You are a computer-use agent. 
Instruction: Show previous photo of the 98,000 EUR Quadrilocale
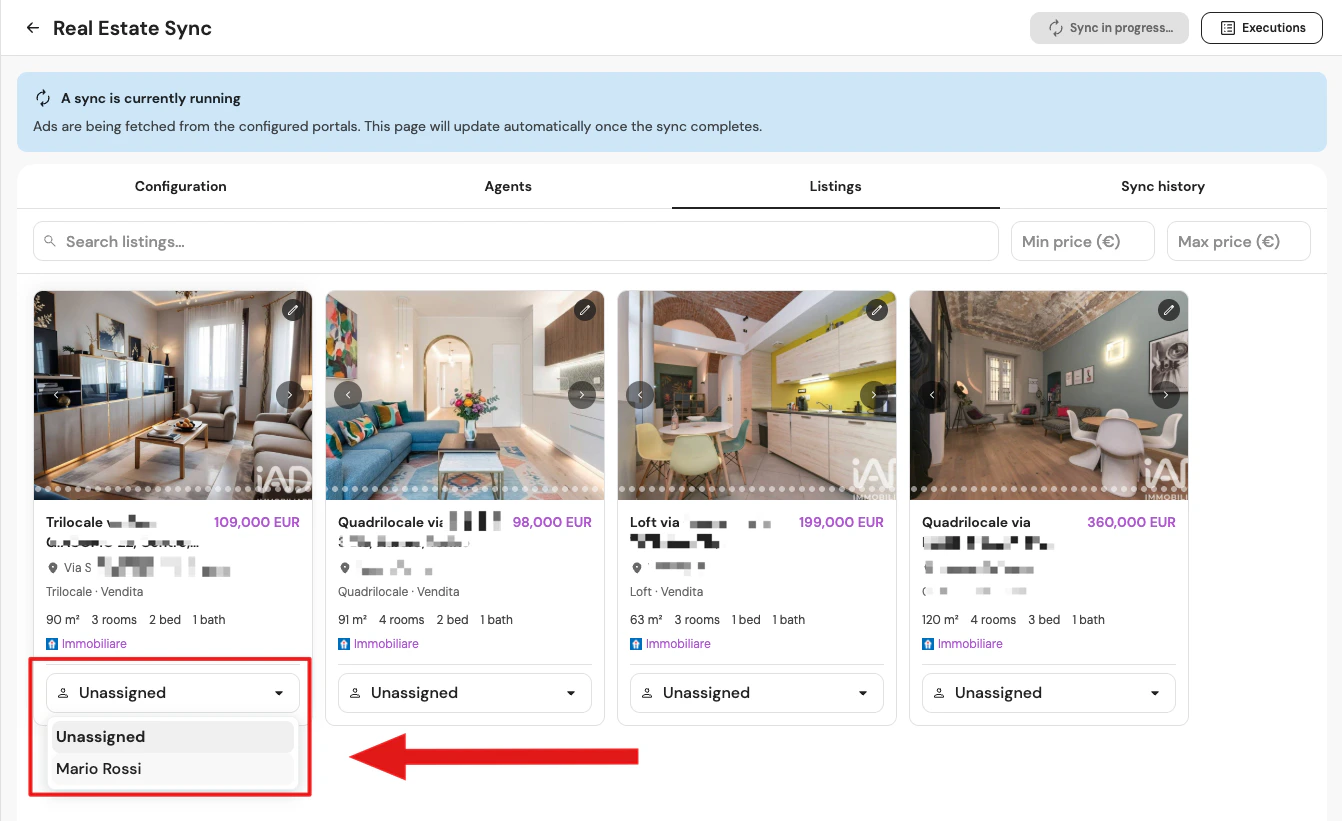point(348,395)
